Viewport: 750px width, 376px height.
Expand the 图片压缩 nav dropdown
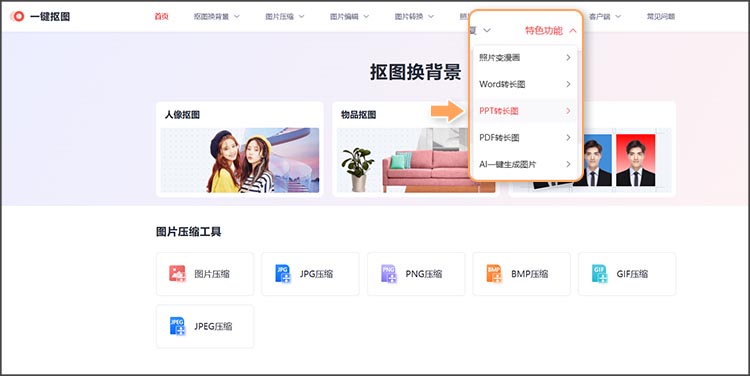(x=285, y=16)
